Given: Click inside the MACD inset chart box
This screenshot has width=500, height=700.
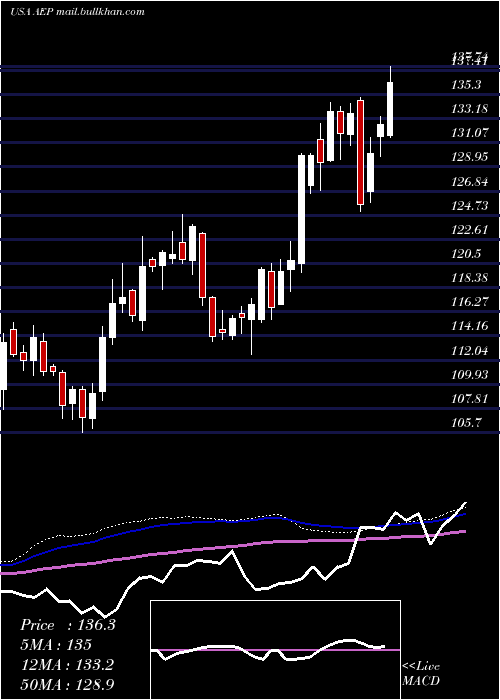Looking at the screenshot, I should pos(275,650).
